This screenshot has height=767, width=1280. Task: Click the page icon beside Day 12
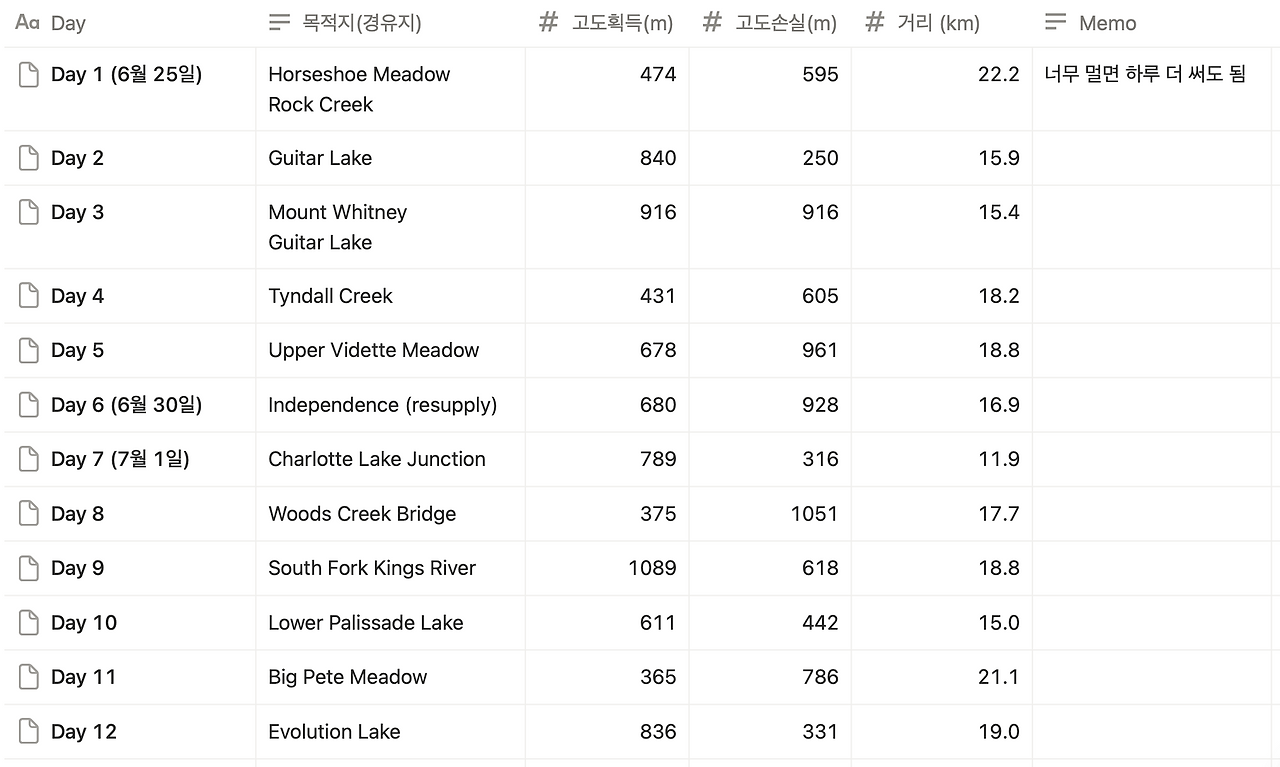tap(29, 732)
